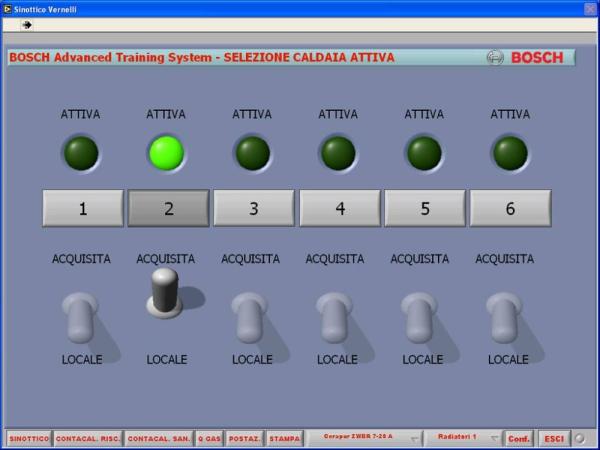Select boiler 1 button
This screenshot has height=450, width=600.
click(83, 208)
